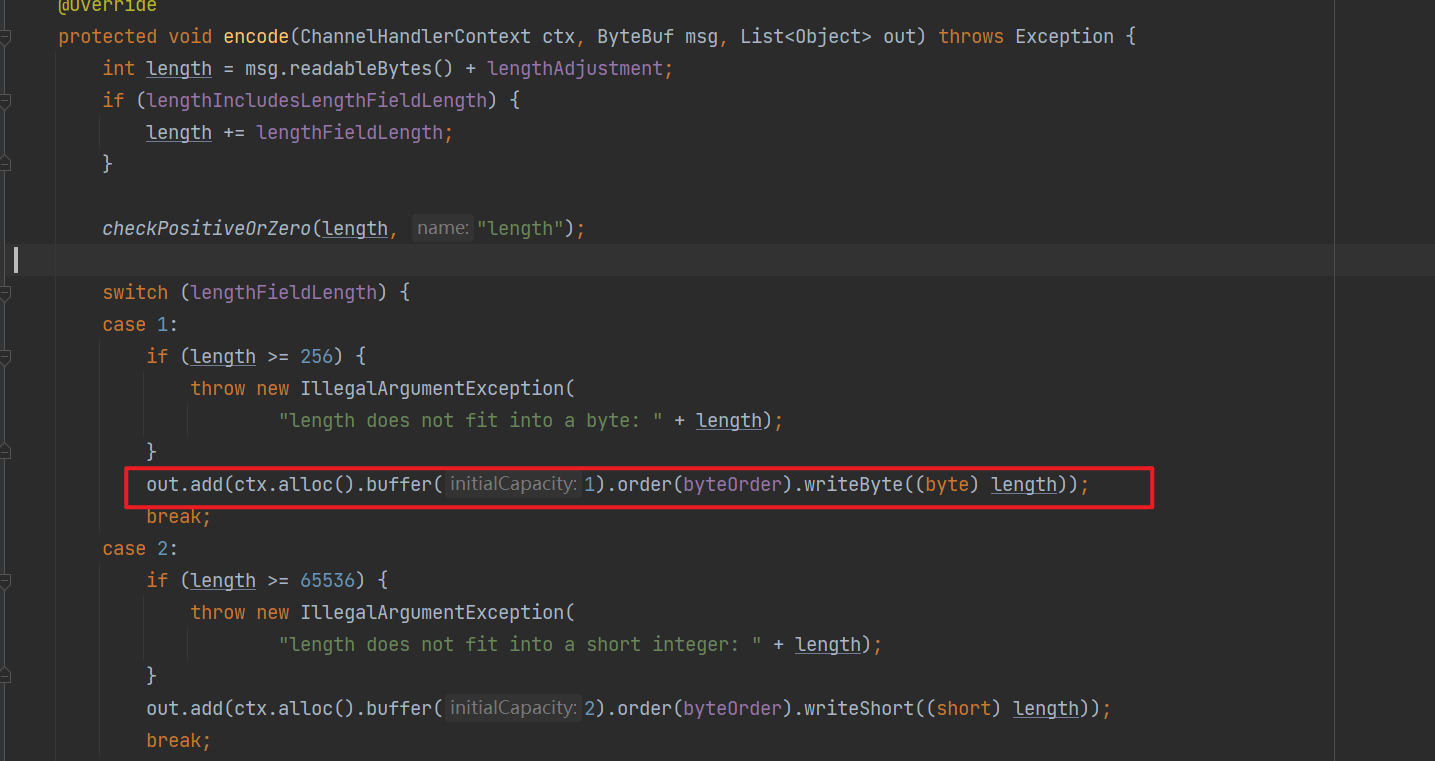Click lengthFieldLength inside the switch parentheses

(x=283, y=293)
